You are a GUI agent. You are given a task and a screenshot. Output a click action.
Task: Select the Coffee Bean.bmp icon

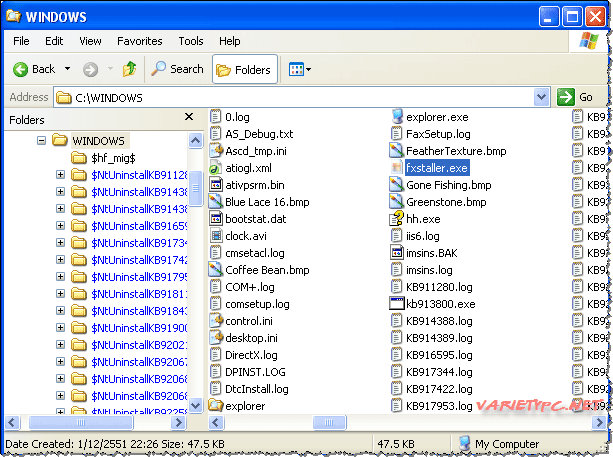(x=216, y=270)
